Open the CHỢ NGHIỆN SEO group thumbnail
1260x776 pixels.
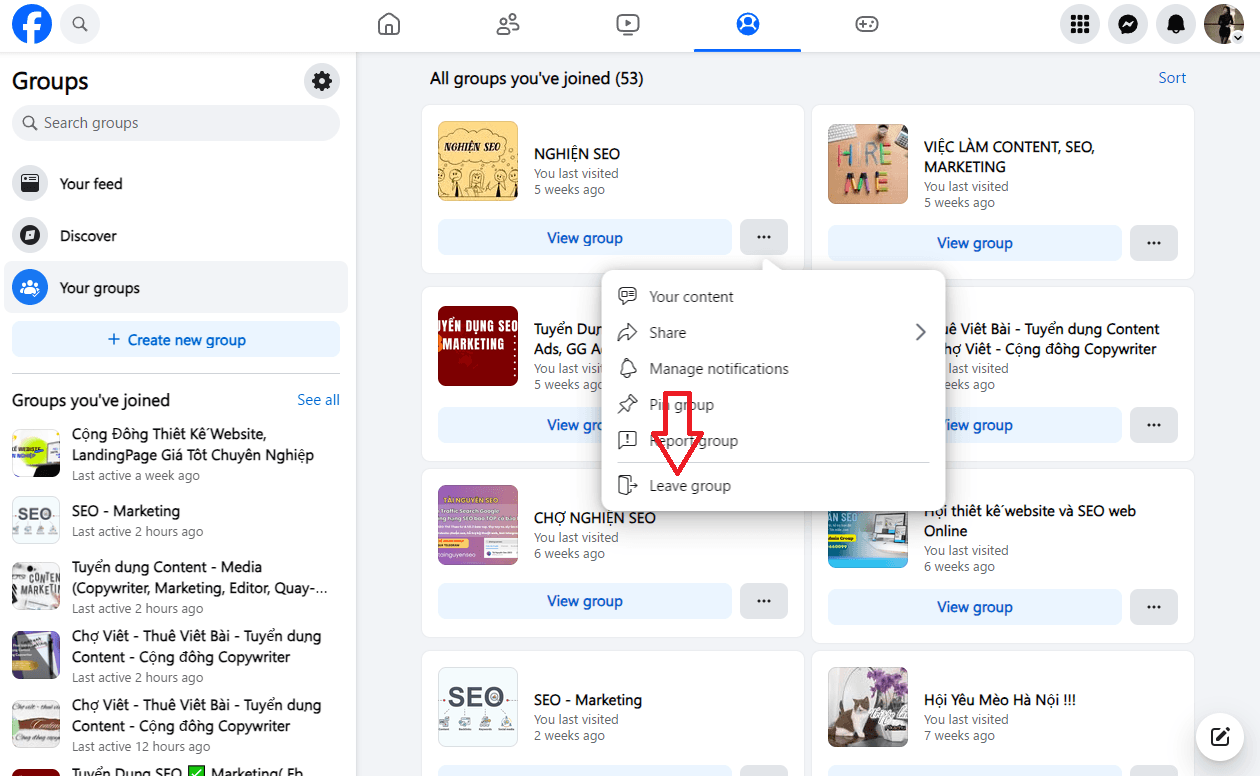point(478,526)
